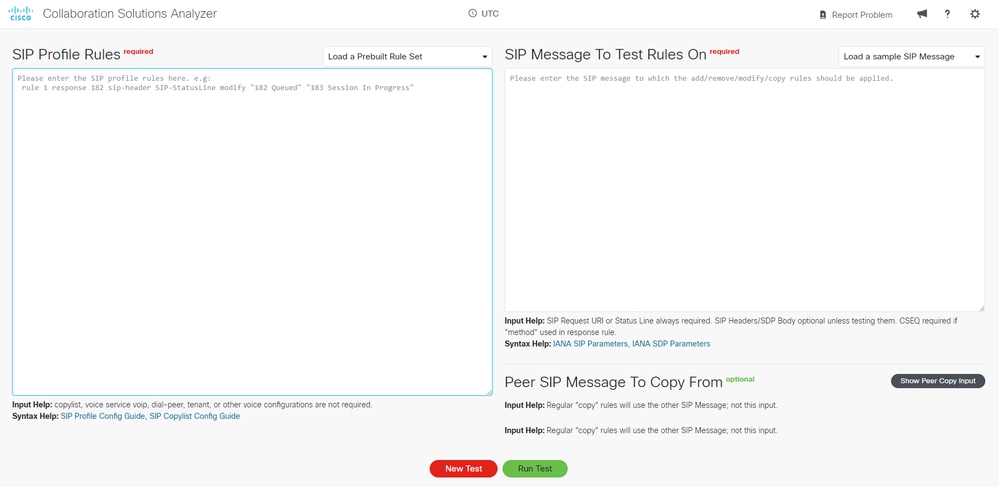Expand Load a Prebuilt Rule Set dropdown
999x487 pixels.
(408, 56)
